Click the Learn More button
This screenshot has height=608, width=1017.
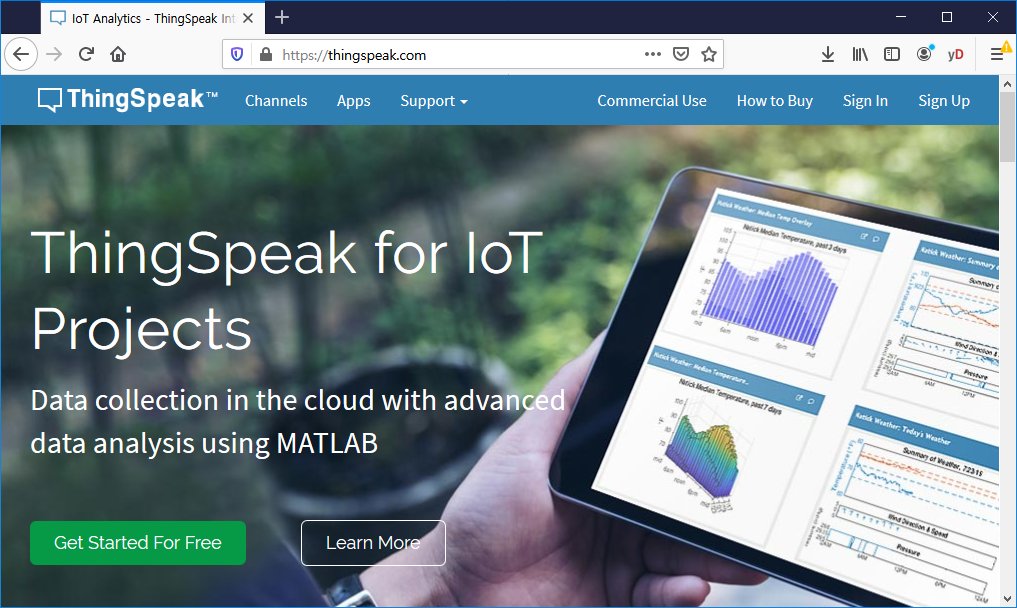[373, 542]
